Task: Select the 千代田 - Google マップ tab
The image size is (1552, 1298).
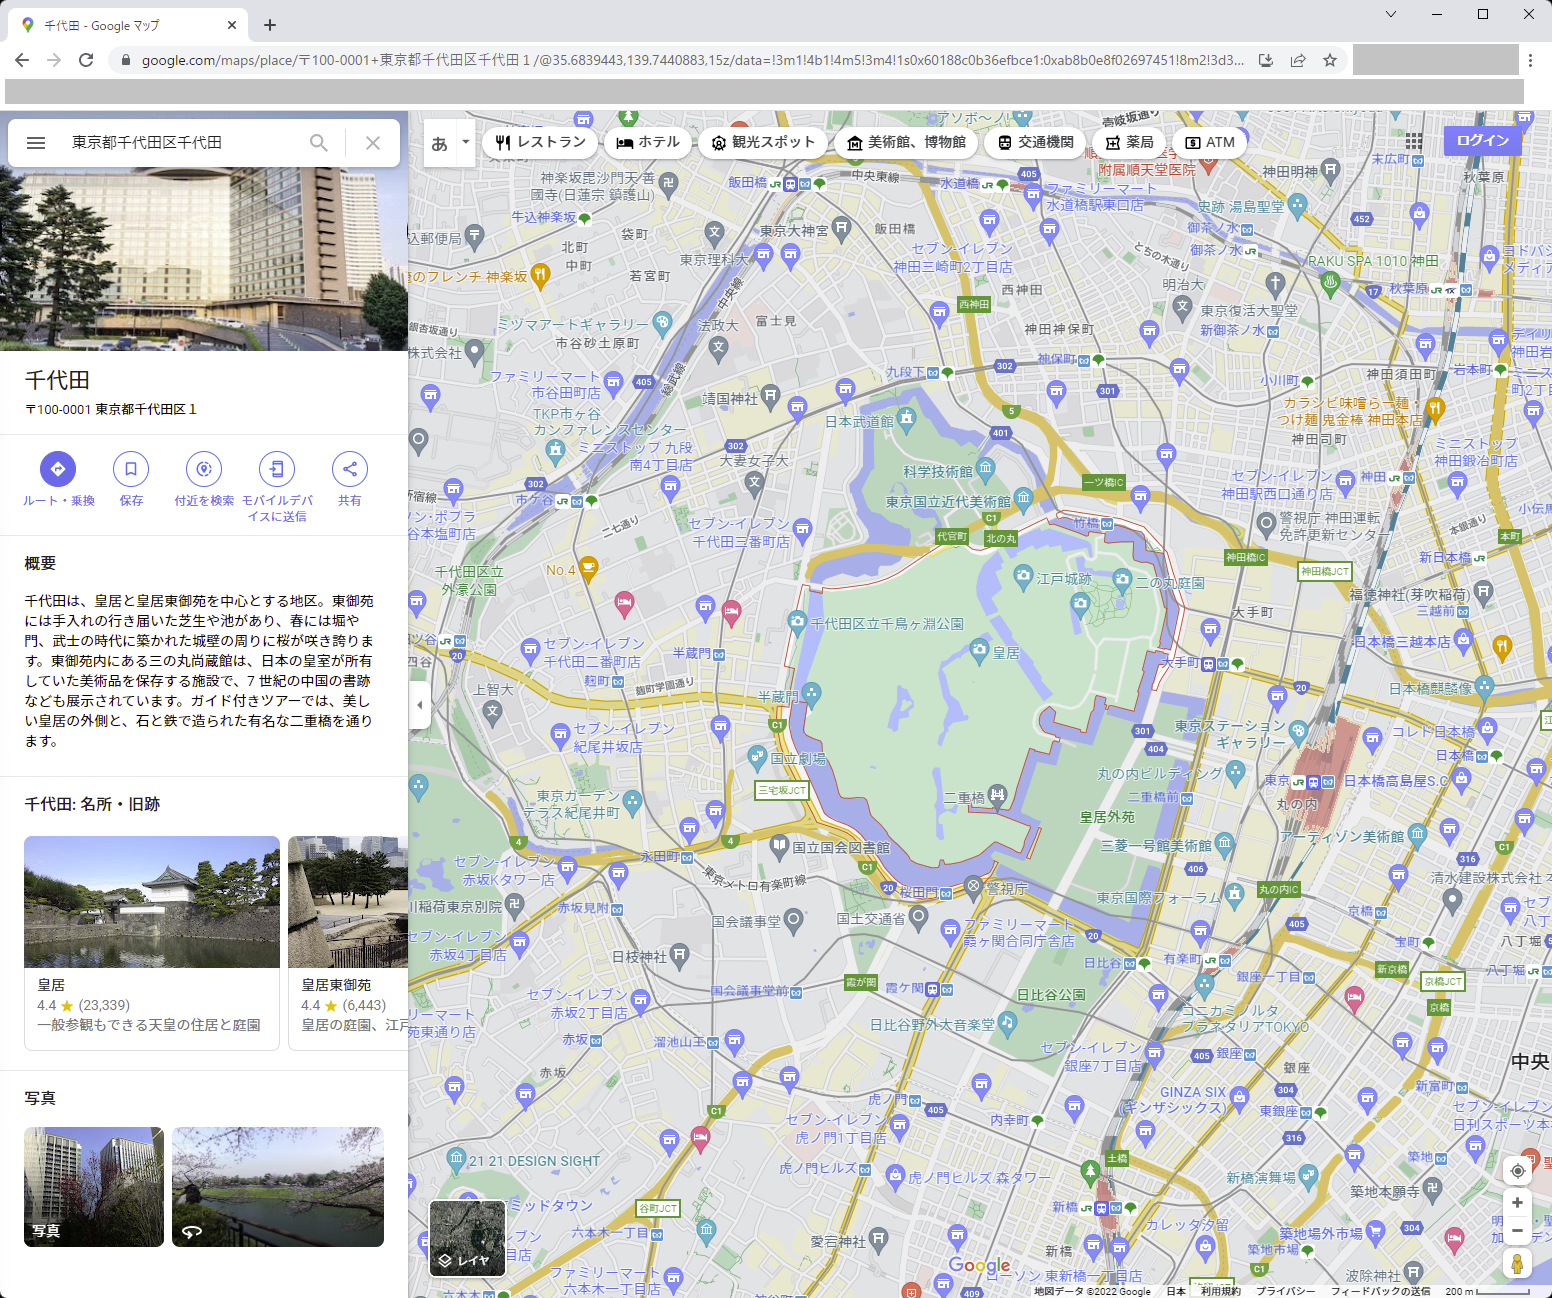Action: [130, 25]
